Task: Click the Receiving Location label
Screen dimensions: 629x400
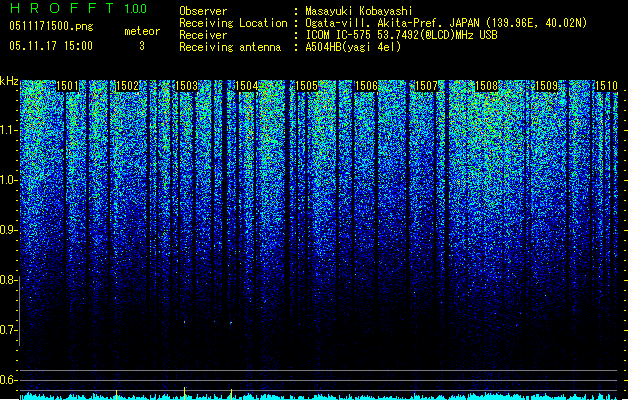Action: coord(233,23)
